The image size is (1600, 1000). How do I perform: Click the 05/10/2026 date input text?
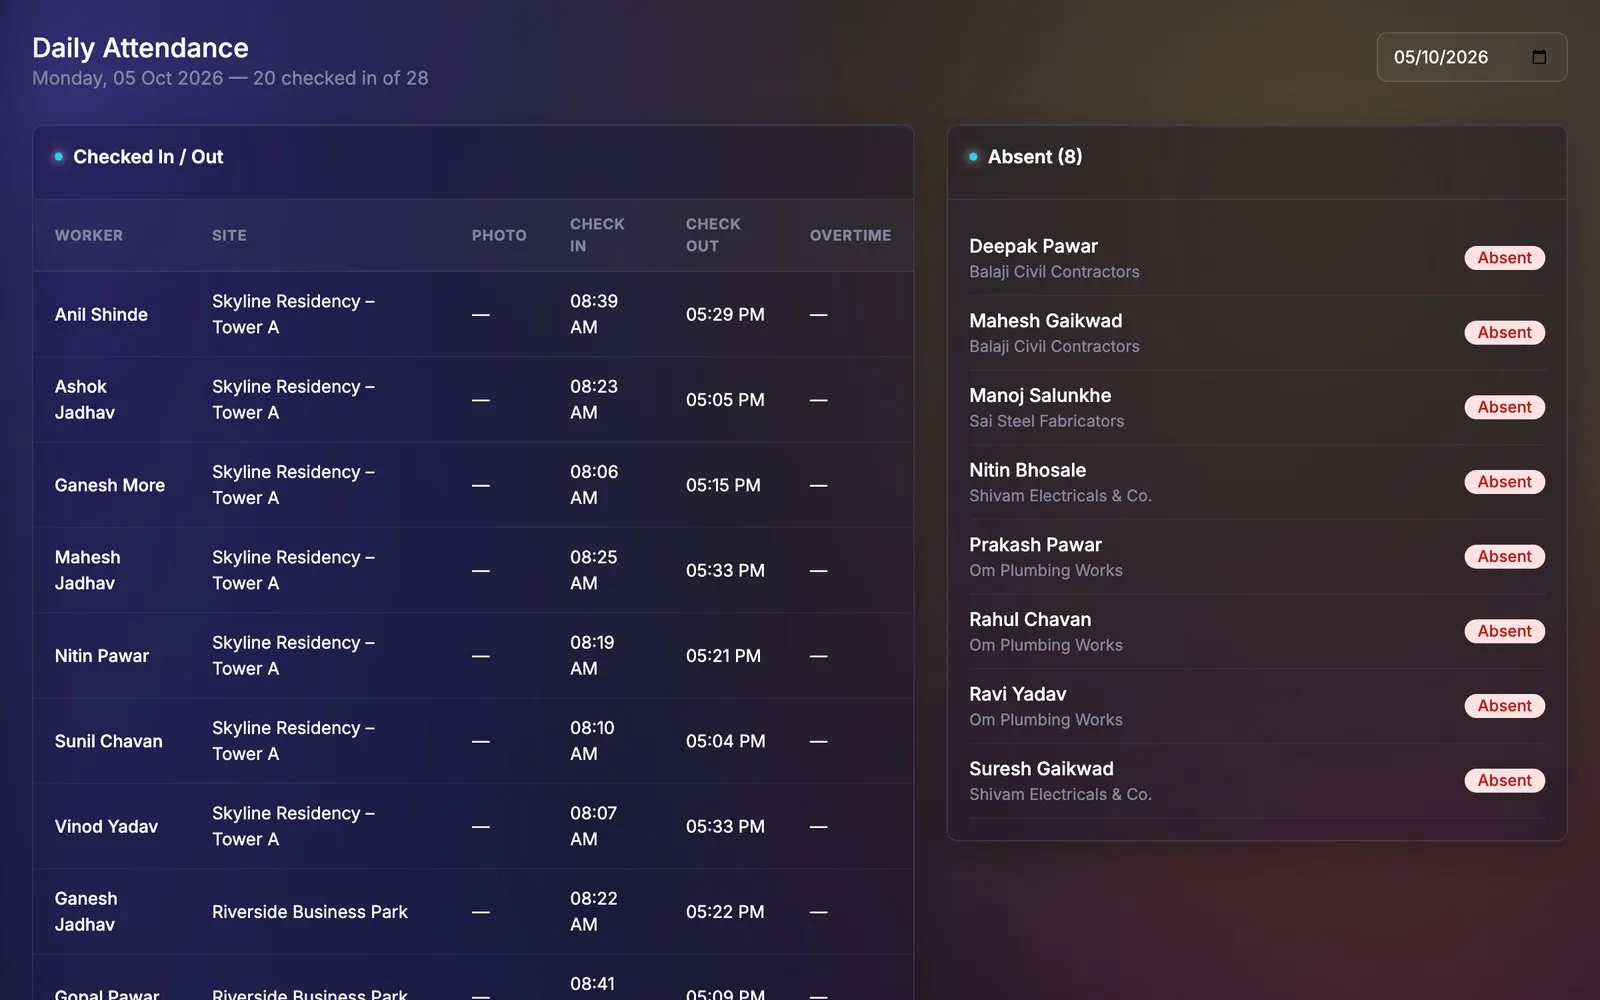pyautogui.click(x=1441, y=57)
